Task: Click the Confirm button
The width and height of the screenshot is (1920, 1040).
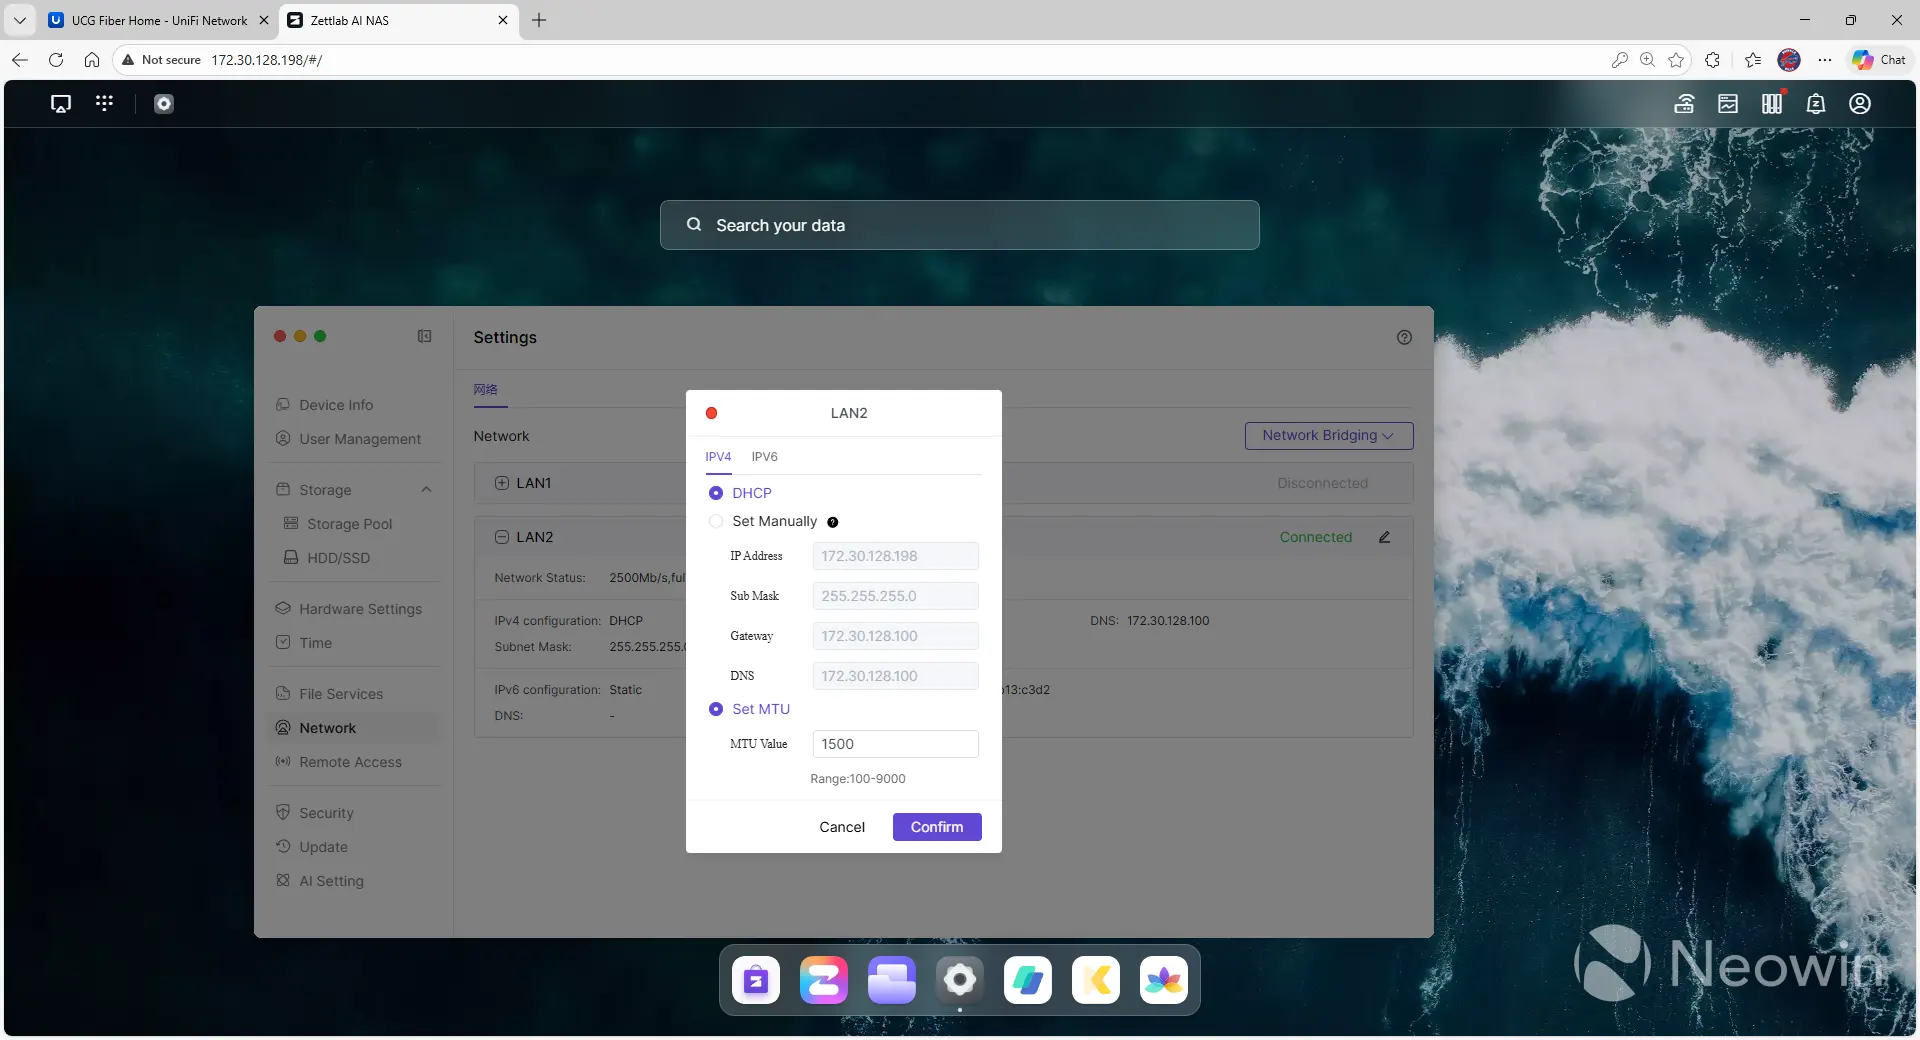Action: click(x=937, y=827)
